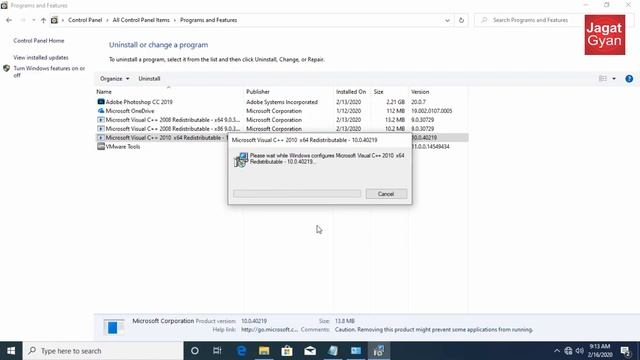Click the All Control Panel Items breadcrumb

(x=141, y=20)
